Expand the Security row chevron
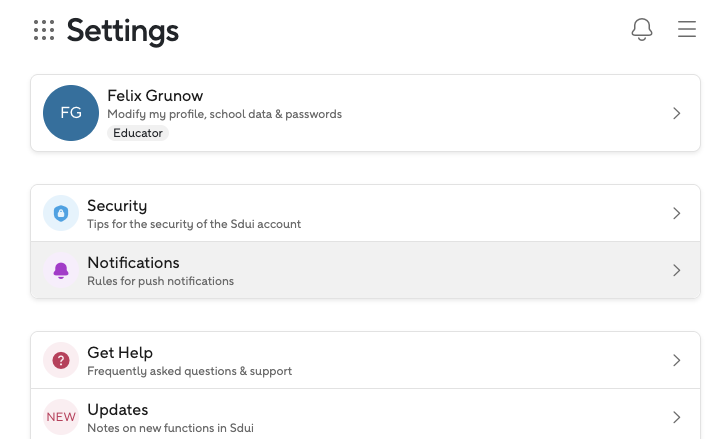Image resolution: width=727 pixels, height=439 pixels. click(677, 213)
